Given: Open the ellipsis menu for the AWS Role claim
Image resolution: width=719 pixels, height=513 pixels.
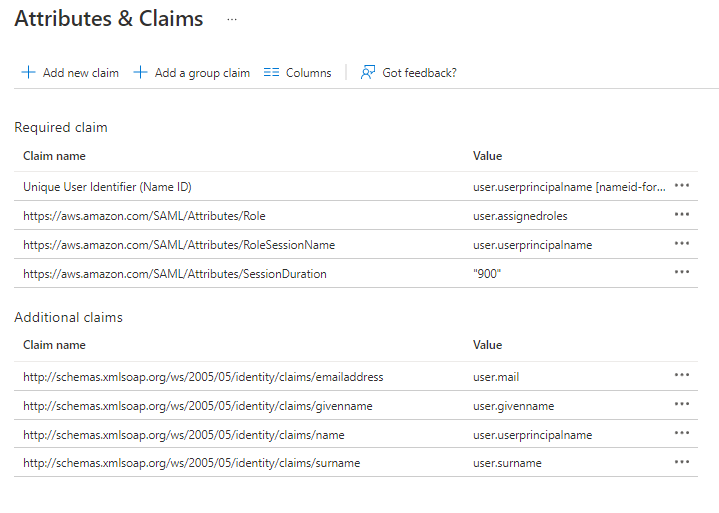Looking at the screenshot, I should click(x=682, y=215).
